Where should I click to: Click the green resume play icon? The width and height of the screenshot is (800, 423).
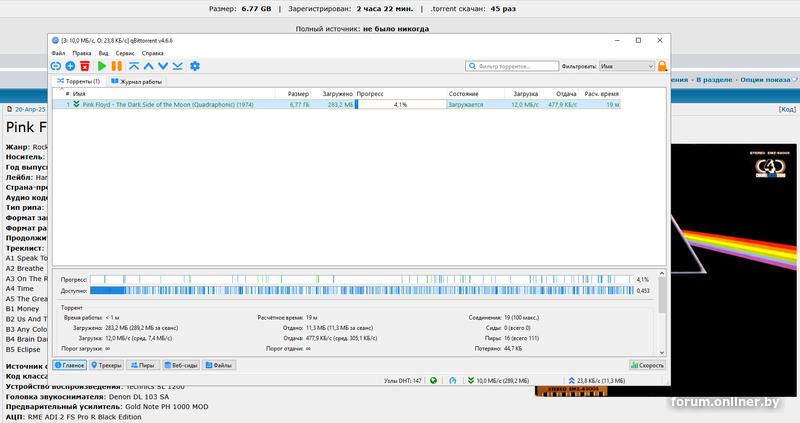coord(102,66)
